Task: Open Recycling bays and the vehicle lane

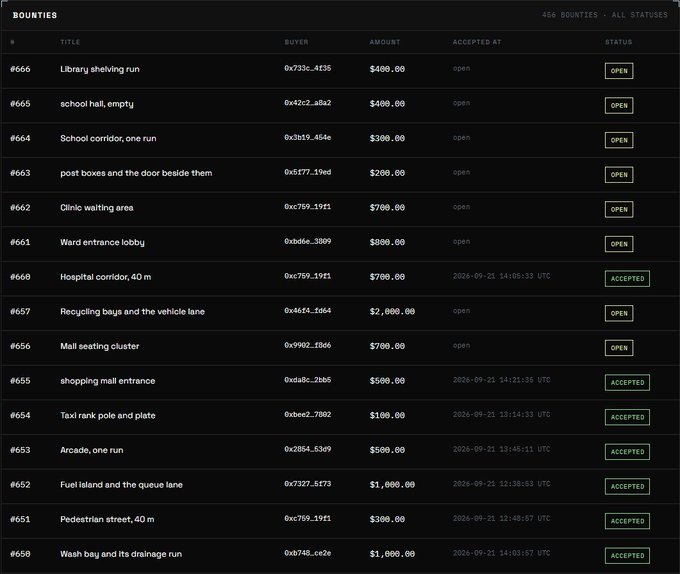Action: click(x=132, y=311)
